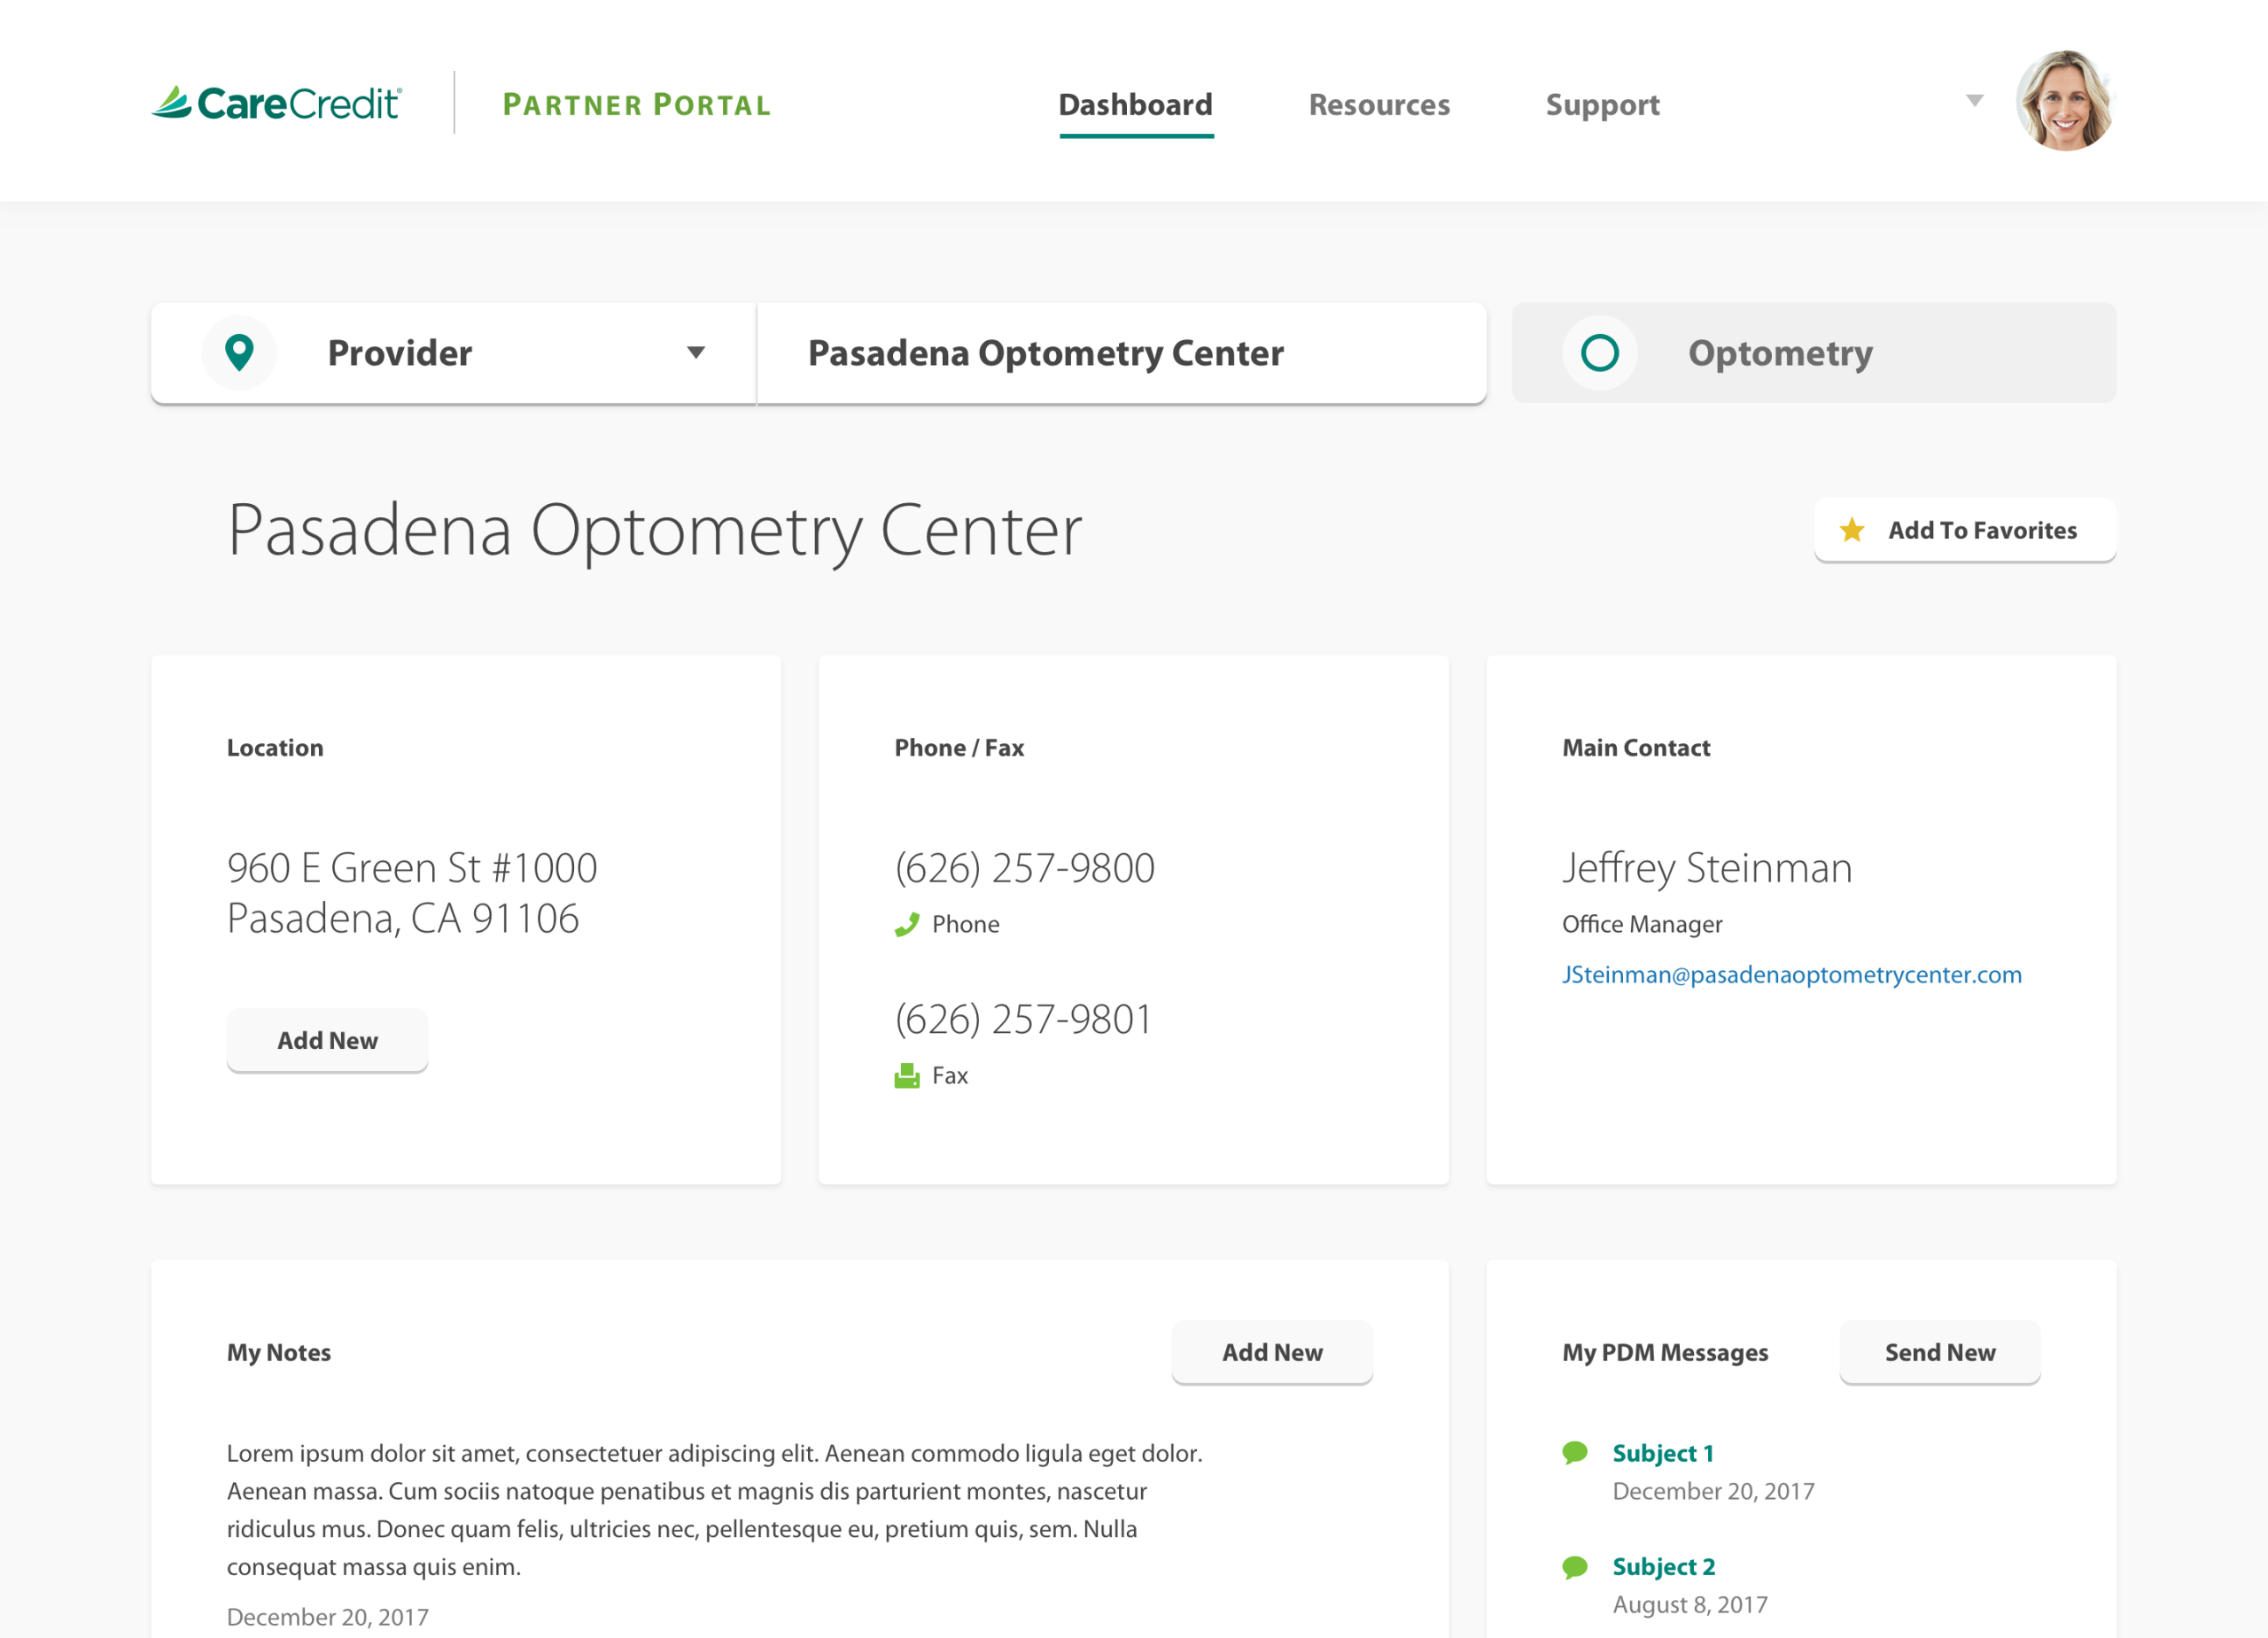Select the Optometry radio circle

click(1600, 353)
